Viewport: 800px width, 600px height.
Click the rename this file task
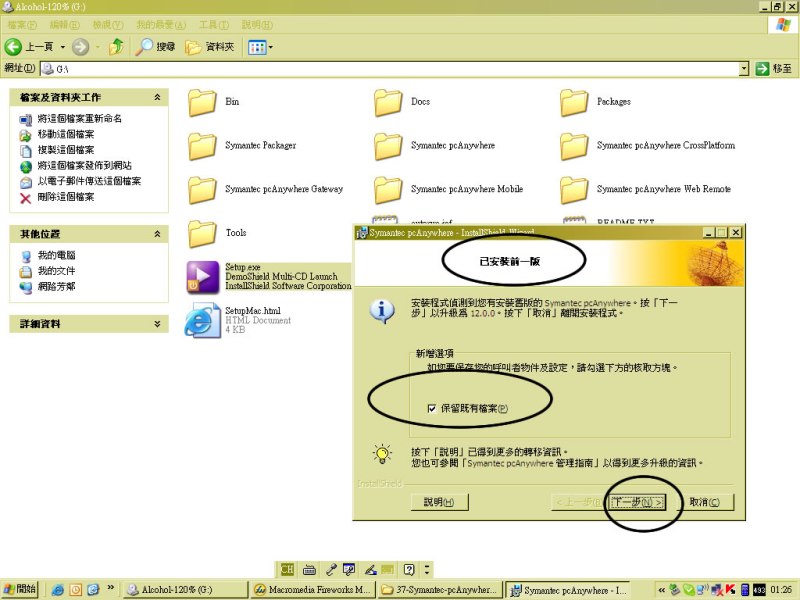pyautogui.click(x=80, y=119)
